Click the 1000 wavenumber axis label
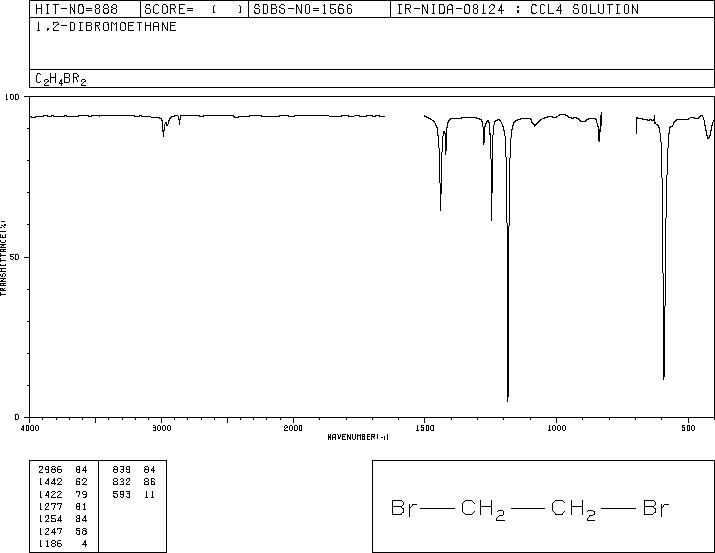 [x=556, y=428]
